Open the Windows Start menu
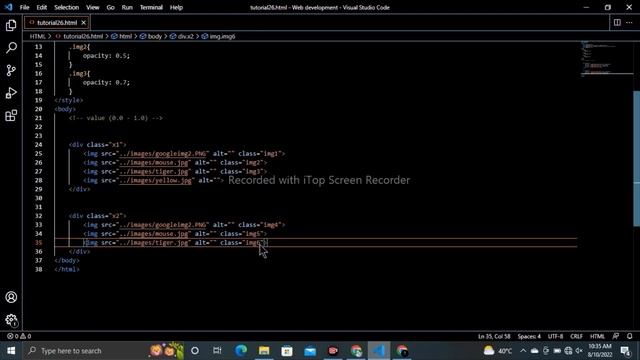The width and height of the screenshot is (640, 360). coord(11,351)
